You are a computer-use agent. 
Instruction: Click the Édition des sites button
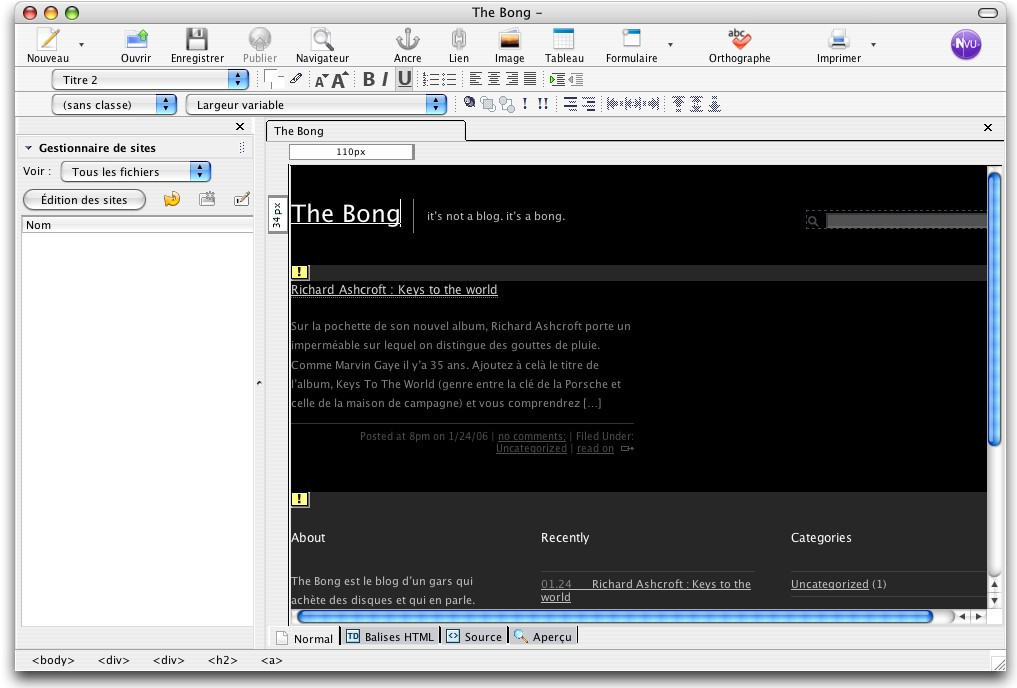84,200
